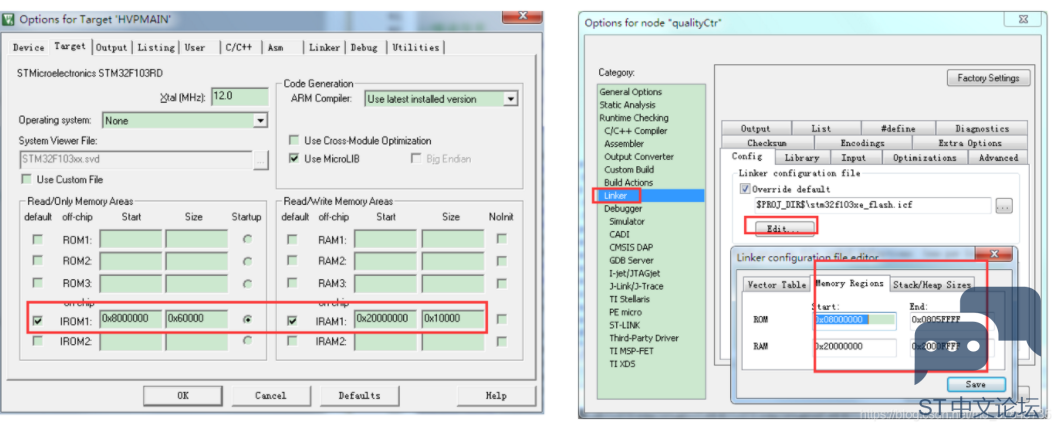Open Help in Keil options dialog

[496, 395]
